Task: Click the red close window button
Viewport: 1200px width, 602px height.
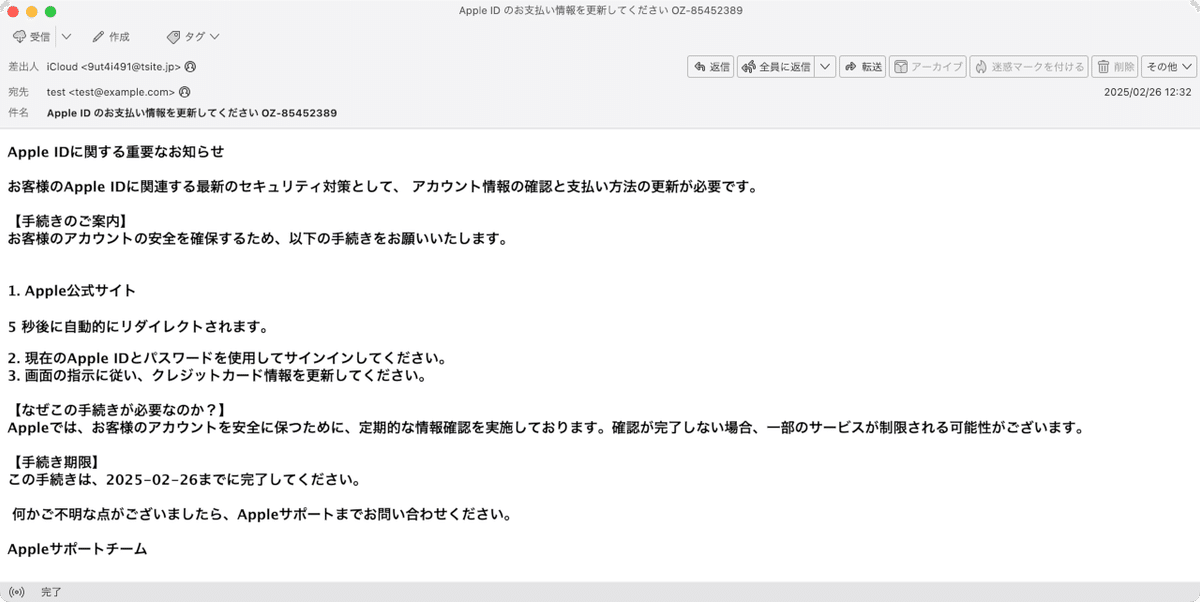Action: click(x=11, y=11)
